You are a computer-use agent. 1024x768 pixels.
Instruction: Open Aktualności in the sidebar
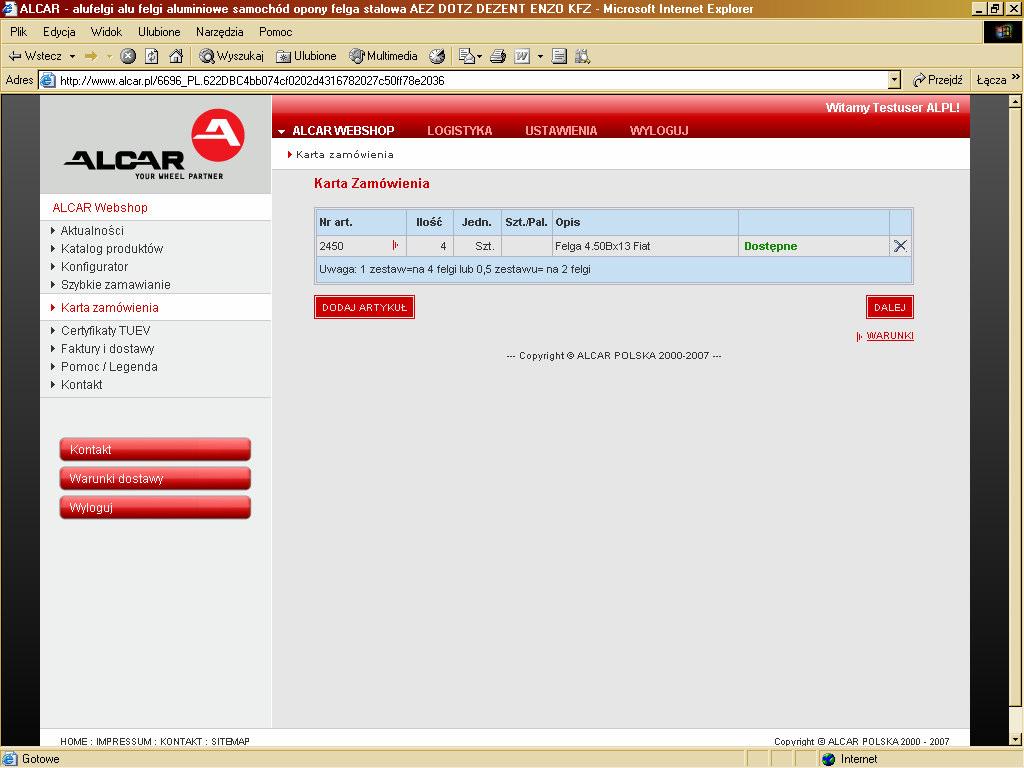(92, 231)
